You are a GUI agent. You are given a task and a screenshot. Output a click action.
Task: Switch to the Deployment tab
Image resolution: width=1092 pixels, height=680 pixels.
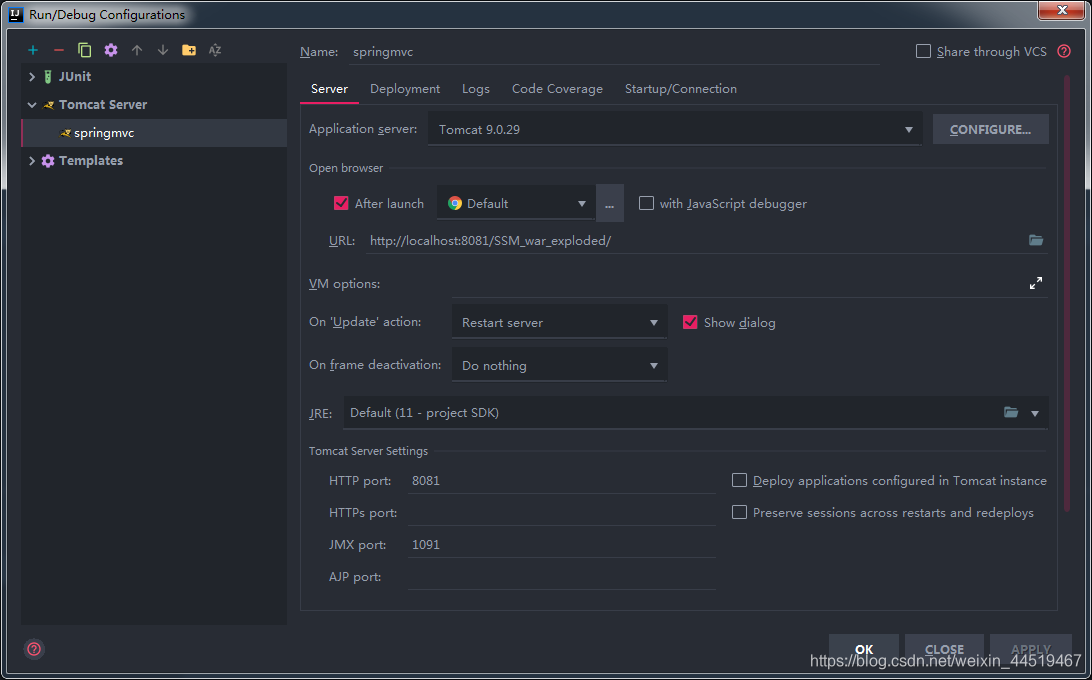point(405,89)
